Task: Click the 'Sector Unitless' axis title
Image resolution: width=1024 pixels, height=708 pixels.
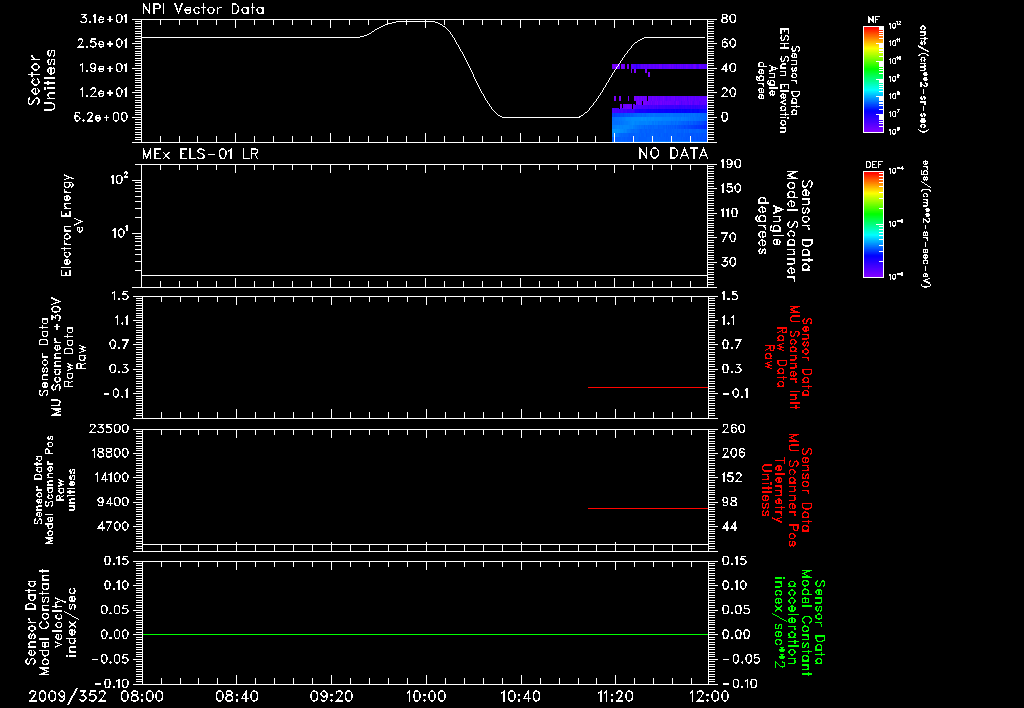Action: pyautogui.click(x=42, y=80)
